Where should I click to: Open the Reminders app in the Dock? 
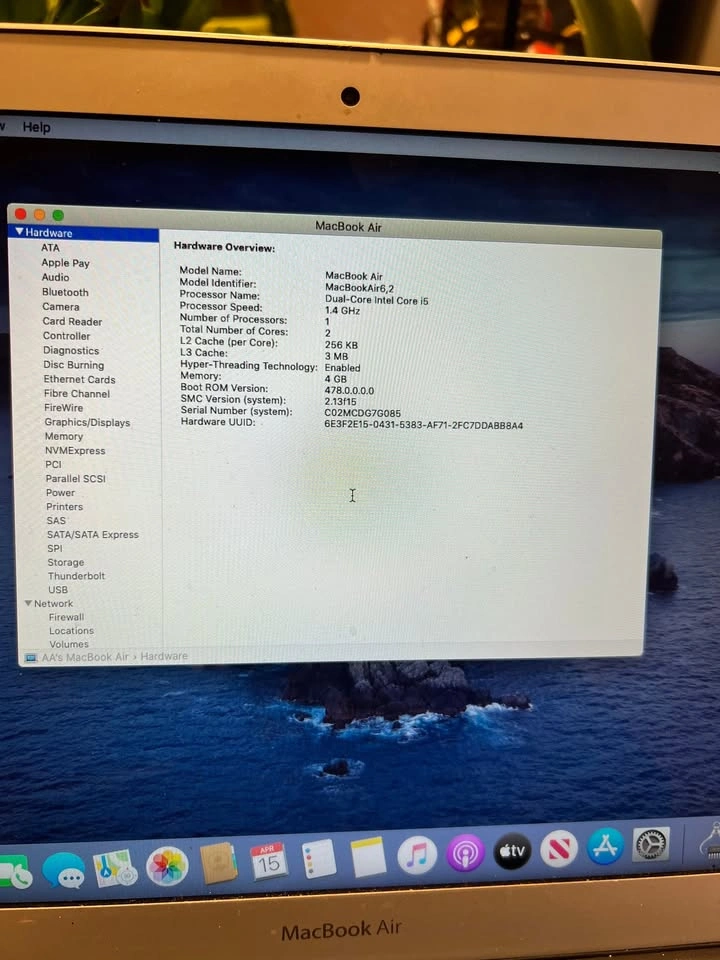click(319, 858)
